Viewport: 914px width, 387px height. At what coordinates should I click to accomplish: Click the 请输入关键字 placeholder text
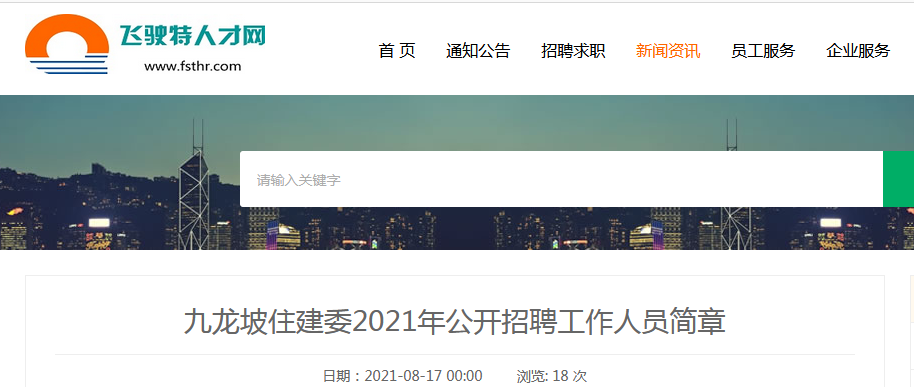tap(298, 180)
